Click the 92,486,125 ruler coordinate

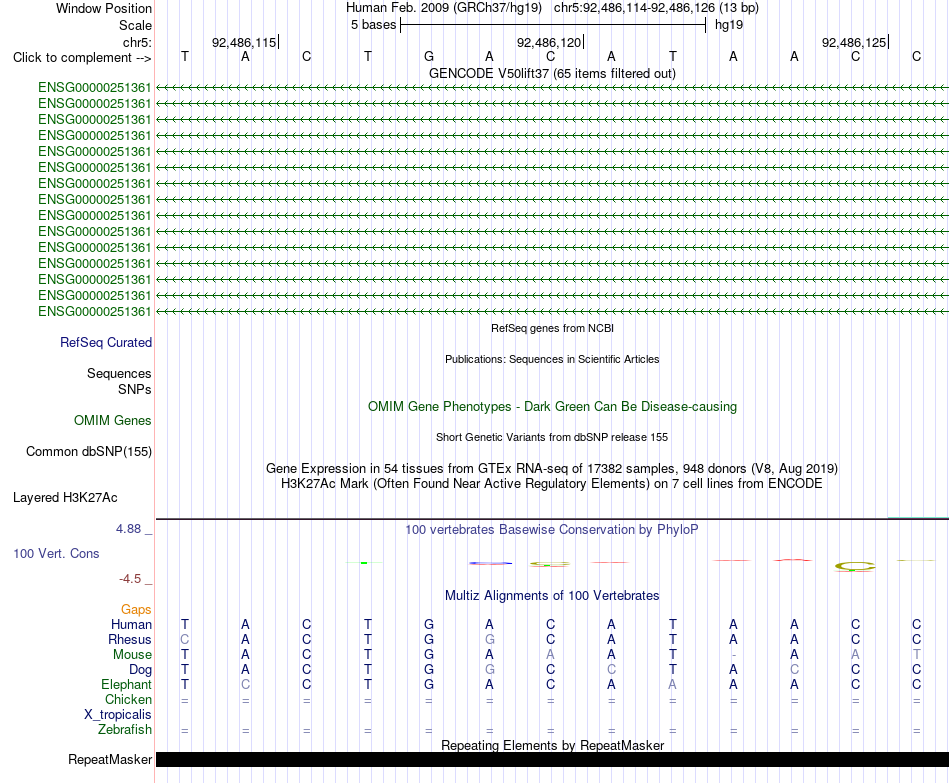coord(854,42)
